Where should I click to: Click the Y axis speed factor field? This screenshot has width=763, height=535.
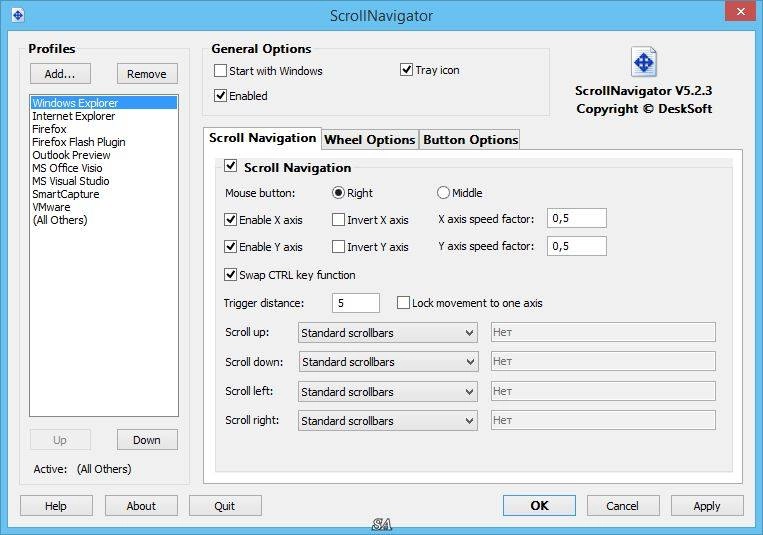[577, 246]
